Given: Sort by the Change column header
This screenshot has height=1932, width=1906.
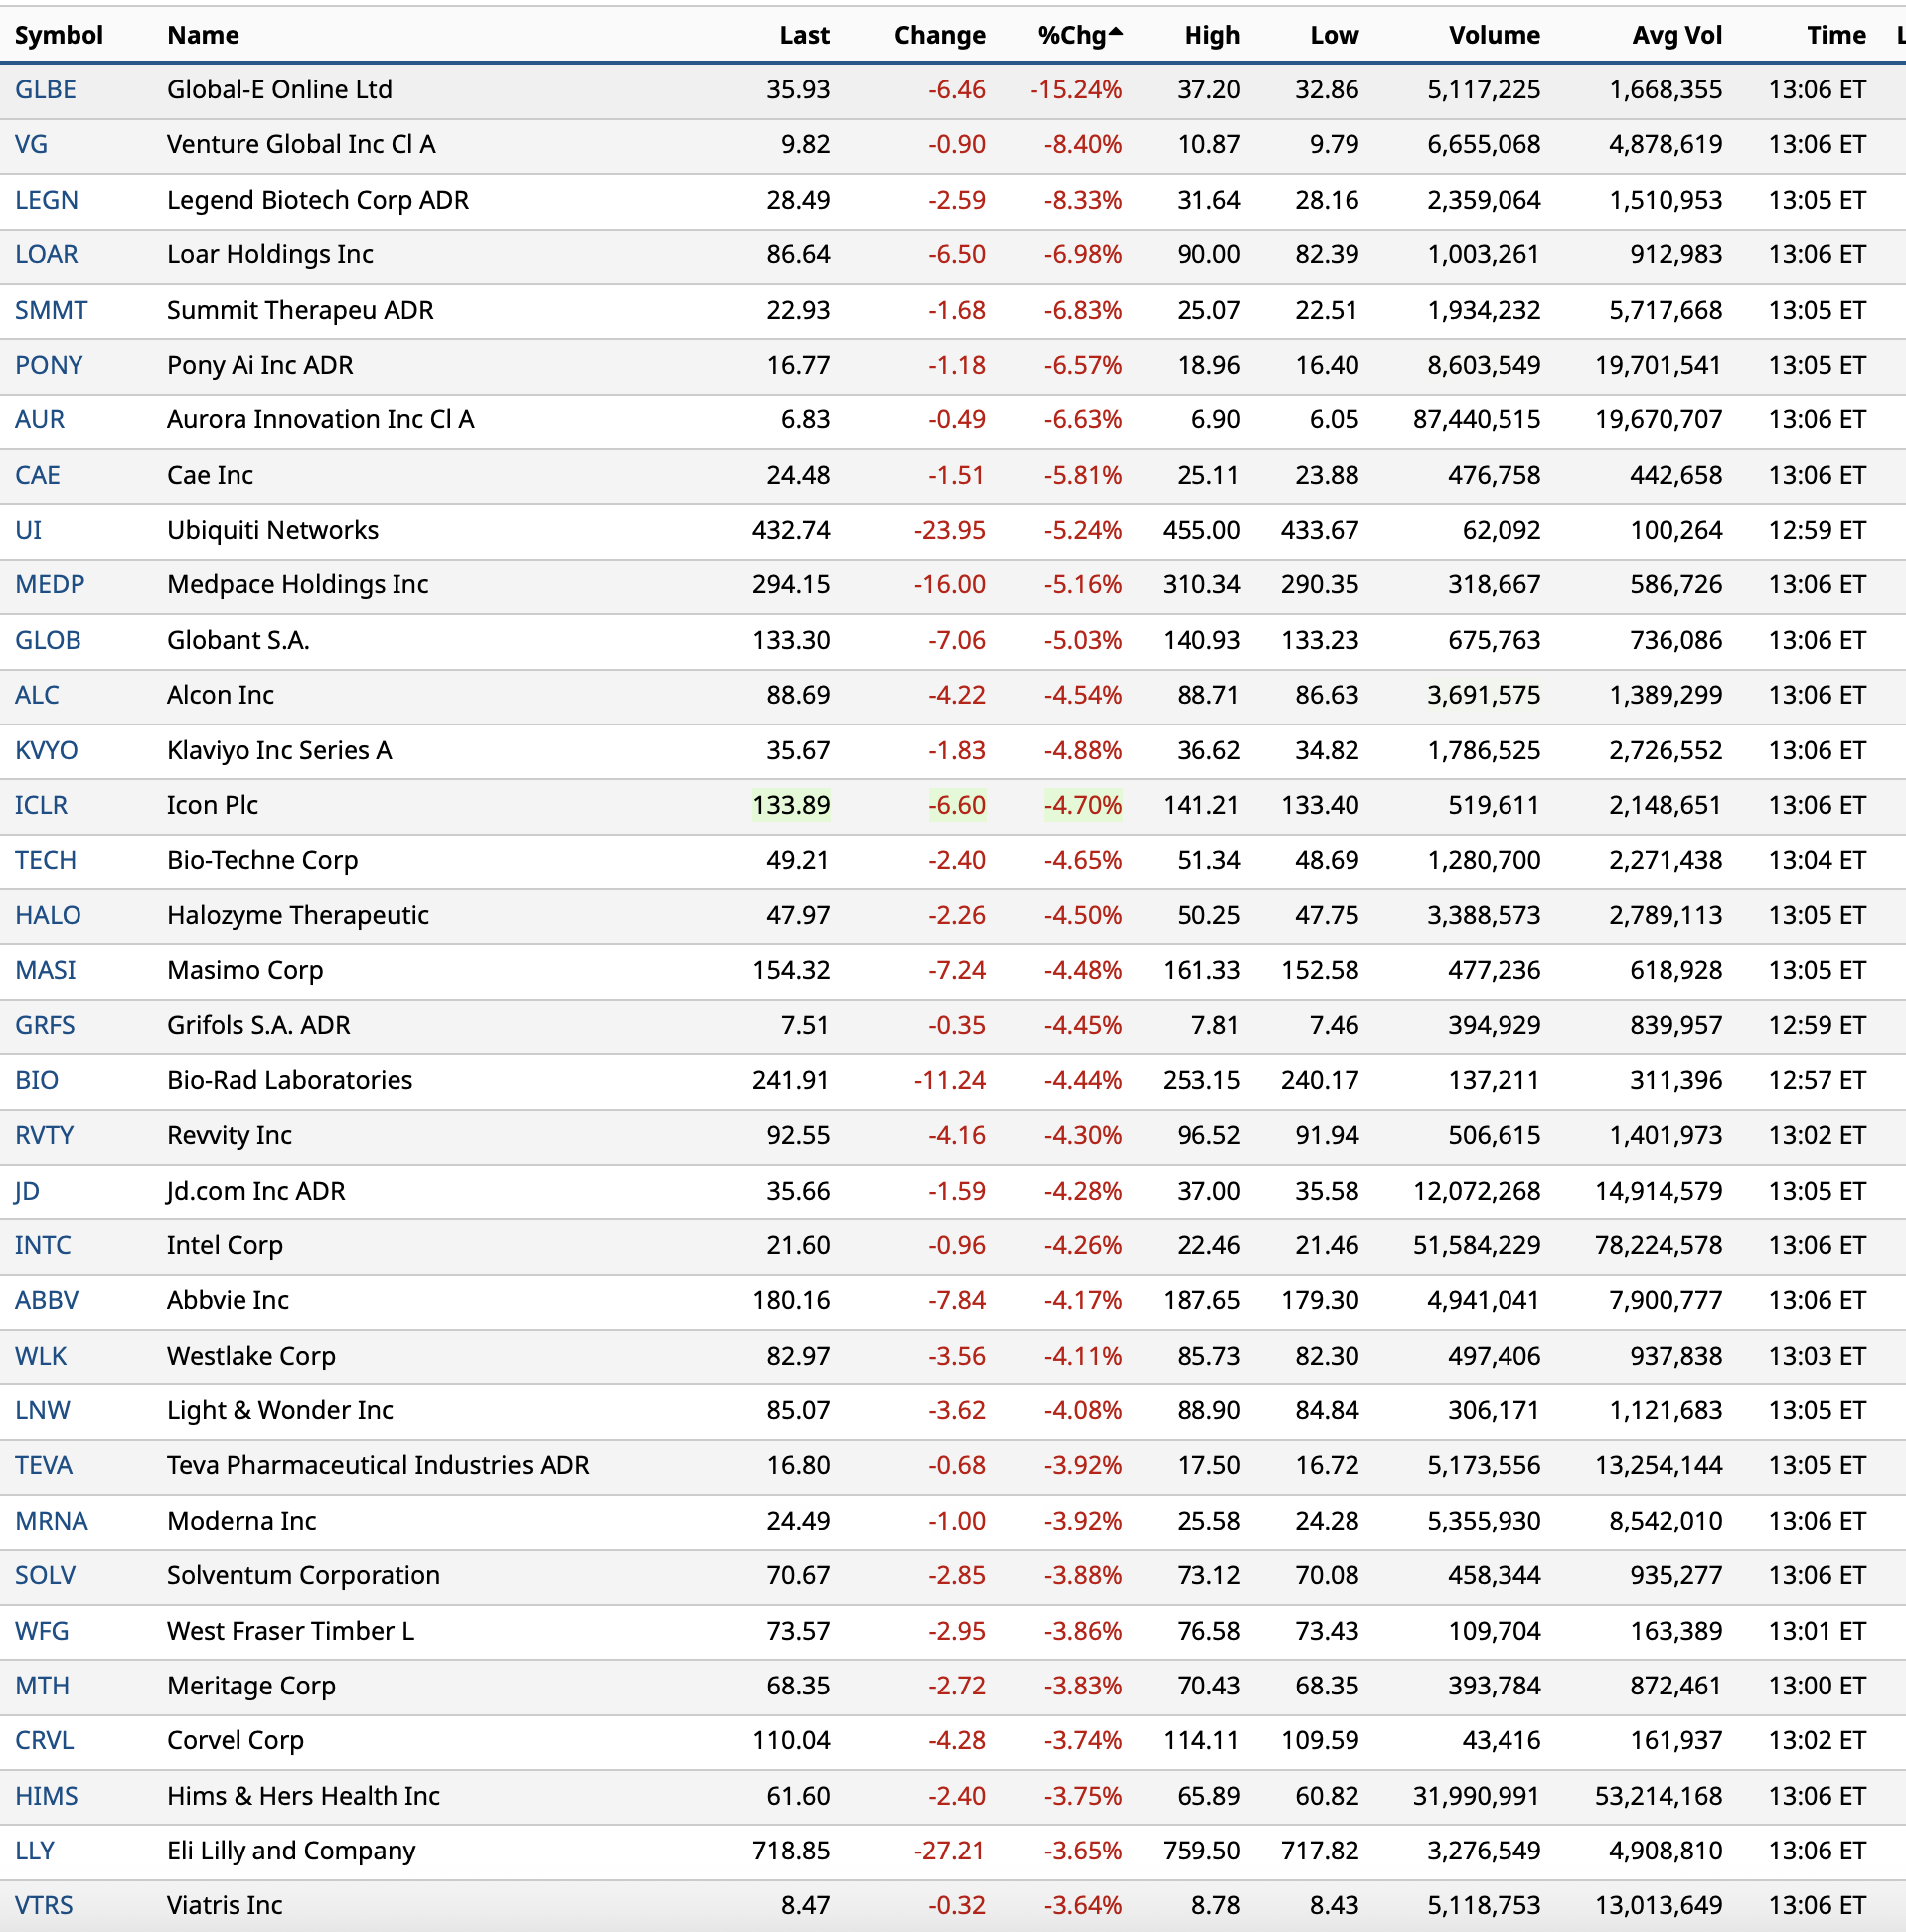Looking at the screenshot, I should click(939, 36).
